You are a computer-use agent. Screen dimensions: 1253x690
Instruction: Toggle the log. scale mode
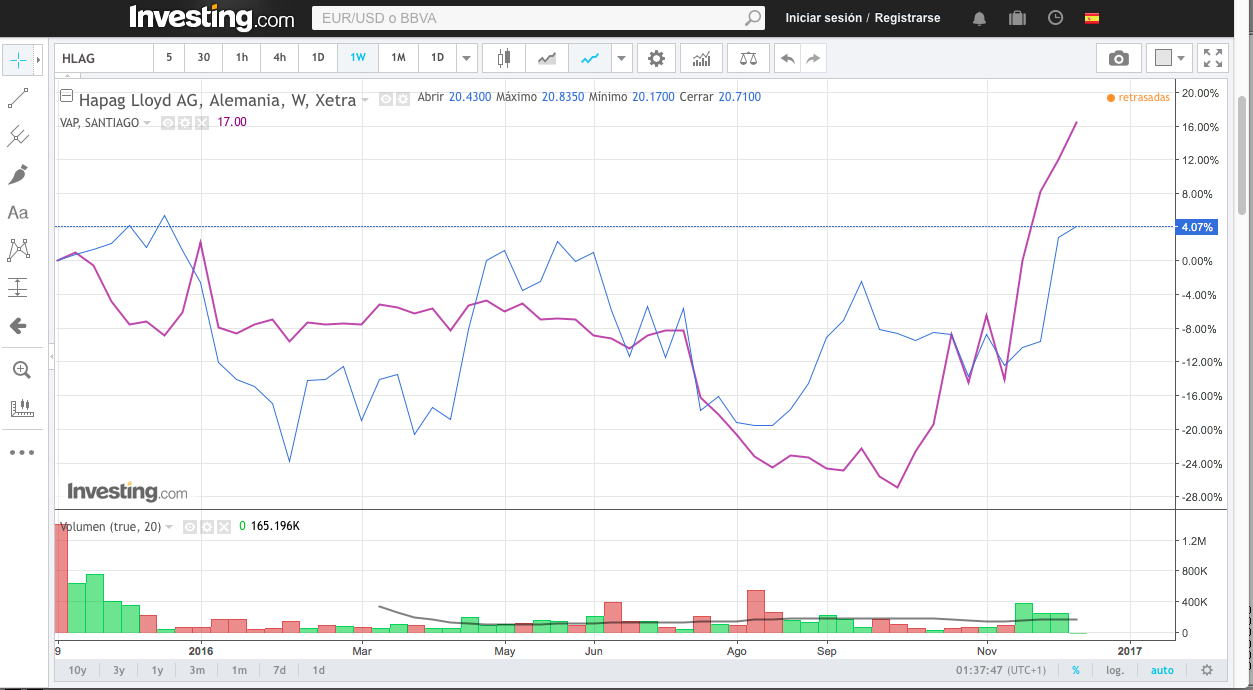(1115, 670)
